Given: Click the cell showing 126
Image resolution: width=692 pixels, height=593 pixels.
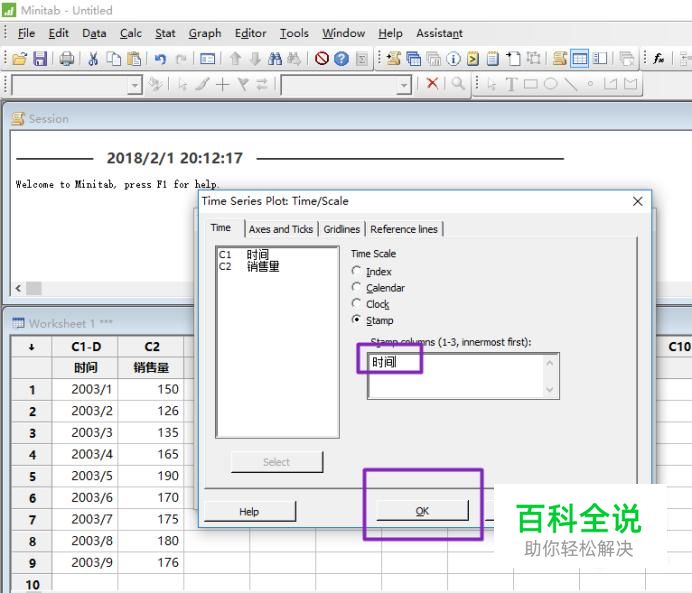Looking at the screenshot, I should click(151, 411).
